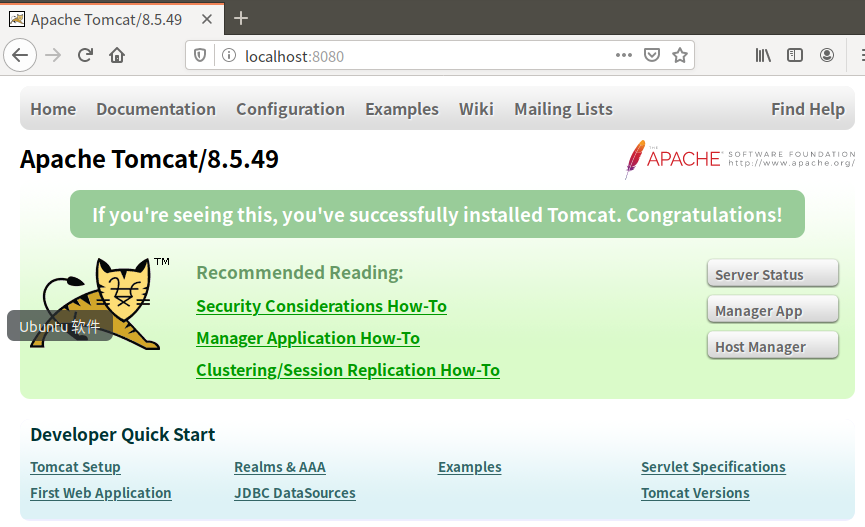Open Configuration in the navigation bar
This screenshot has height=527, width=865.
pyautogui.click(x=291, y=109)
